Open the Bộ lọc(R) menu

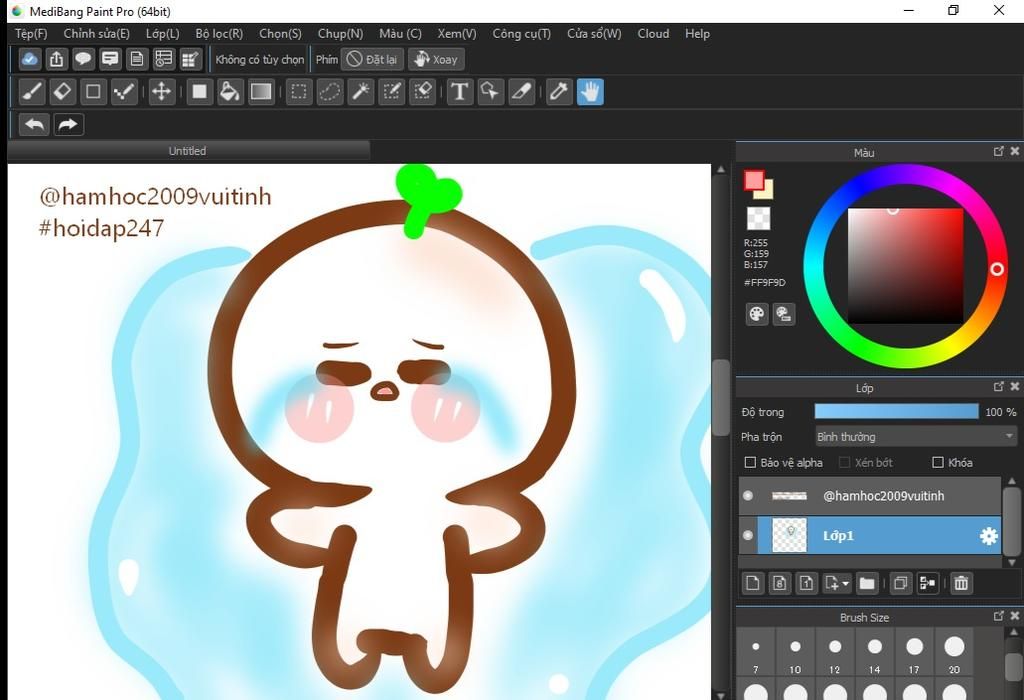click(x=219, y=34)
